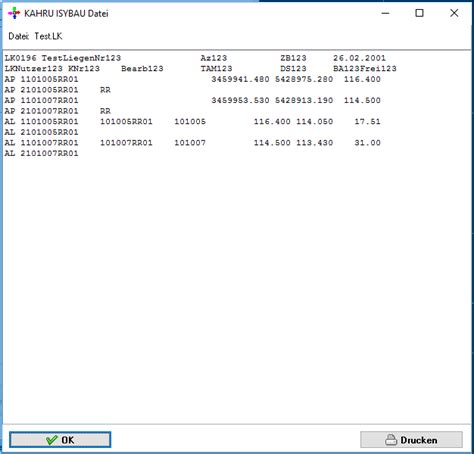Select the header text 'TestLiegenNr123'

[x=81, y=58]
